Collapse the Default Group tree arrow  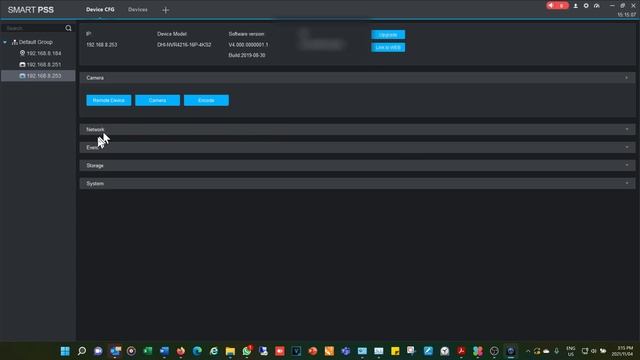[x=5, y=42]
